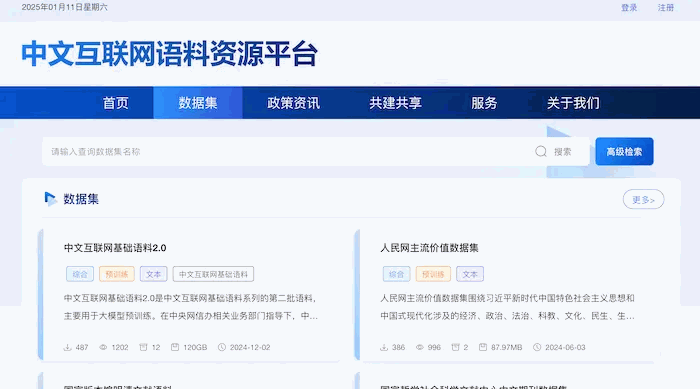
Task: Click the date 2024-06-03
Action: point(565,347)
